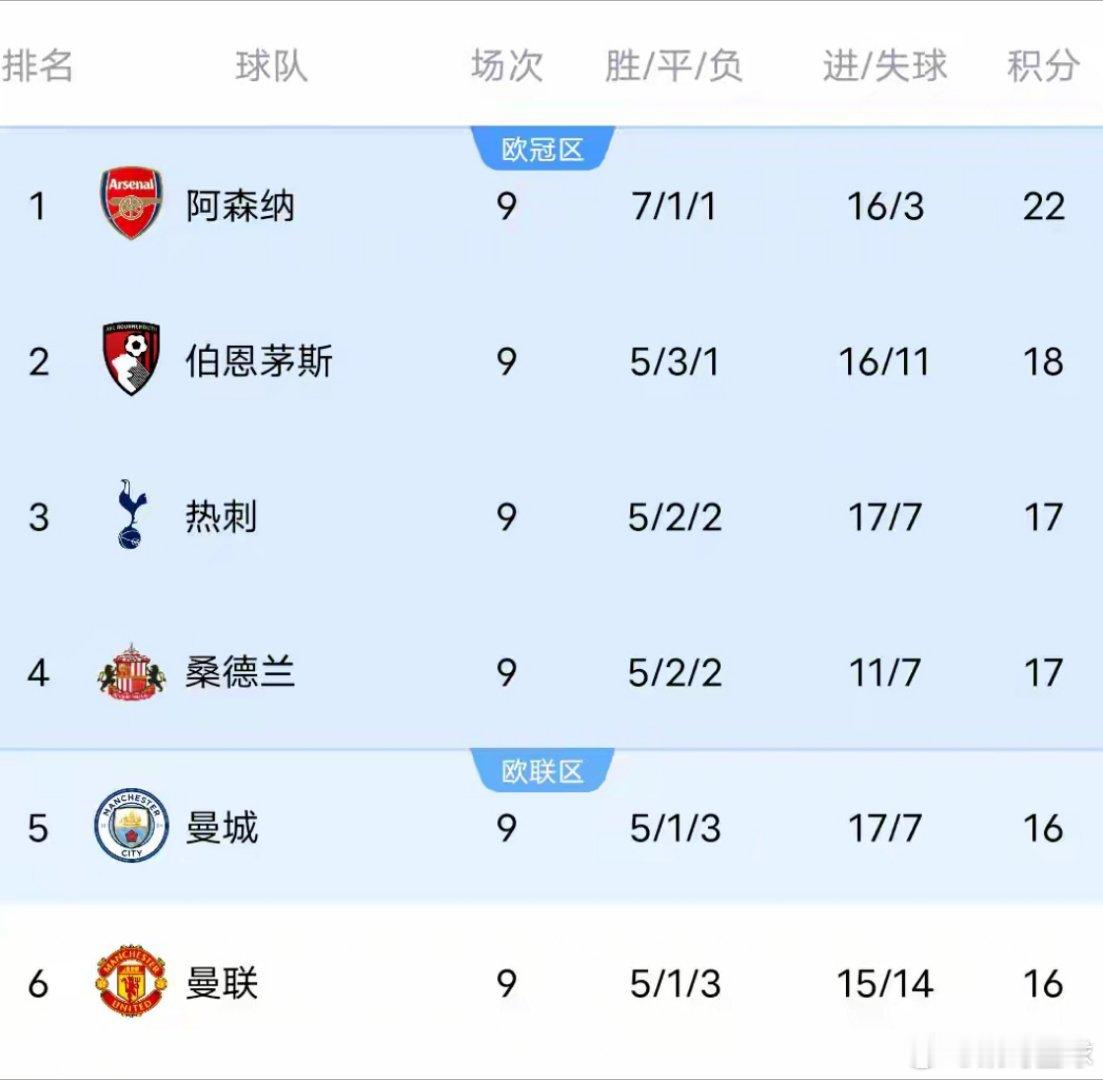
Task: Click the 进/失球 column header
Action: (x=884, y=66)
